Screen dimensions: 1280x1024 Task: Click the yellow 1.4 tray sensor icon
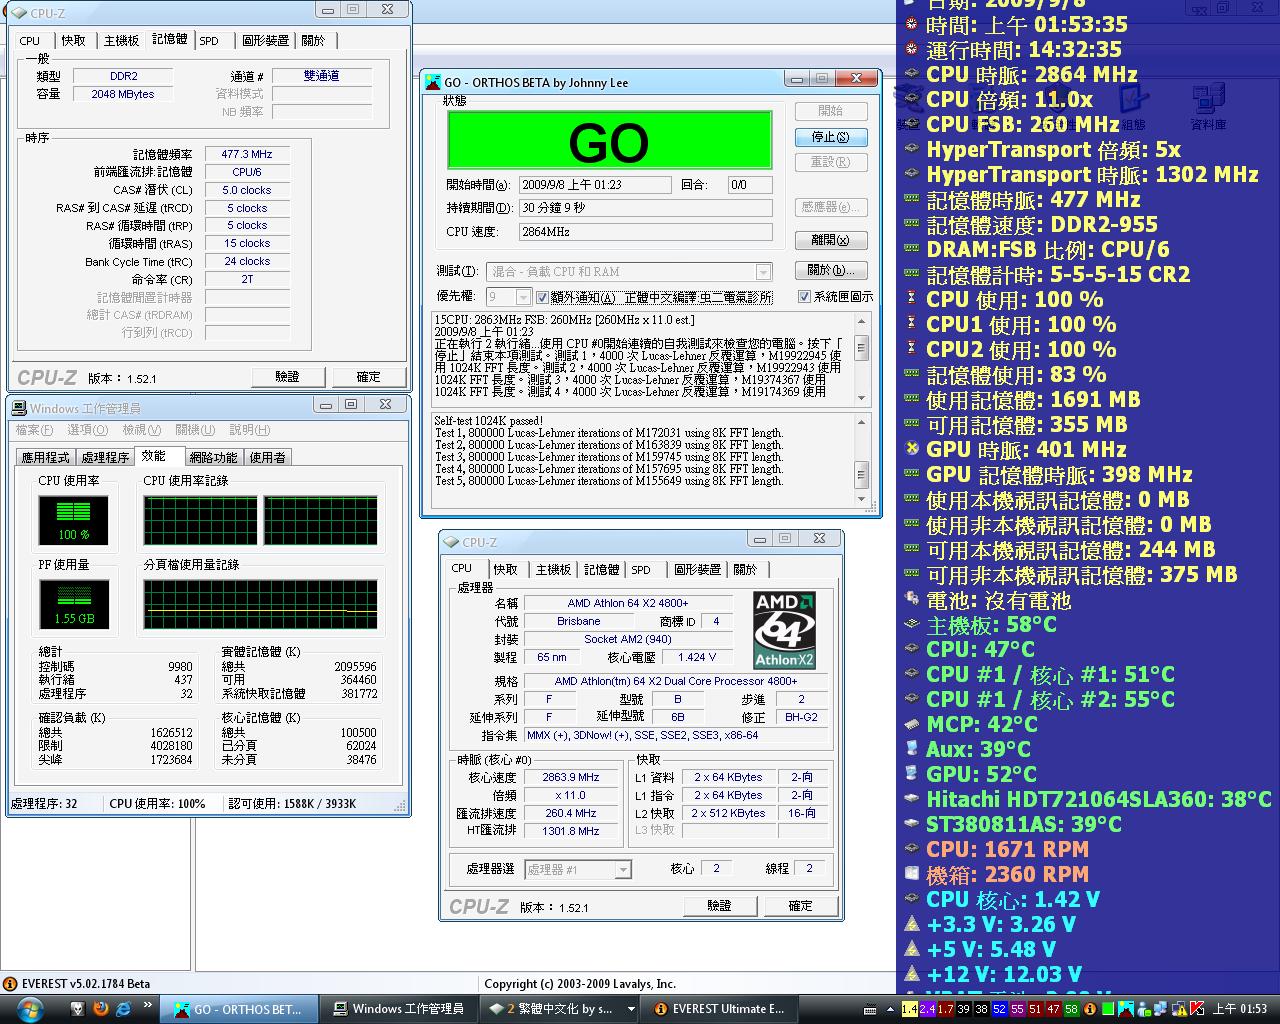(909, 1009)
